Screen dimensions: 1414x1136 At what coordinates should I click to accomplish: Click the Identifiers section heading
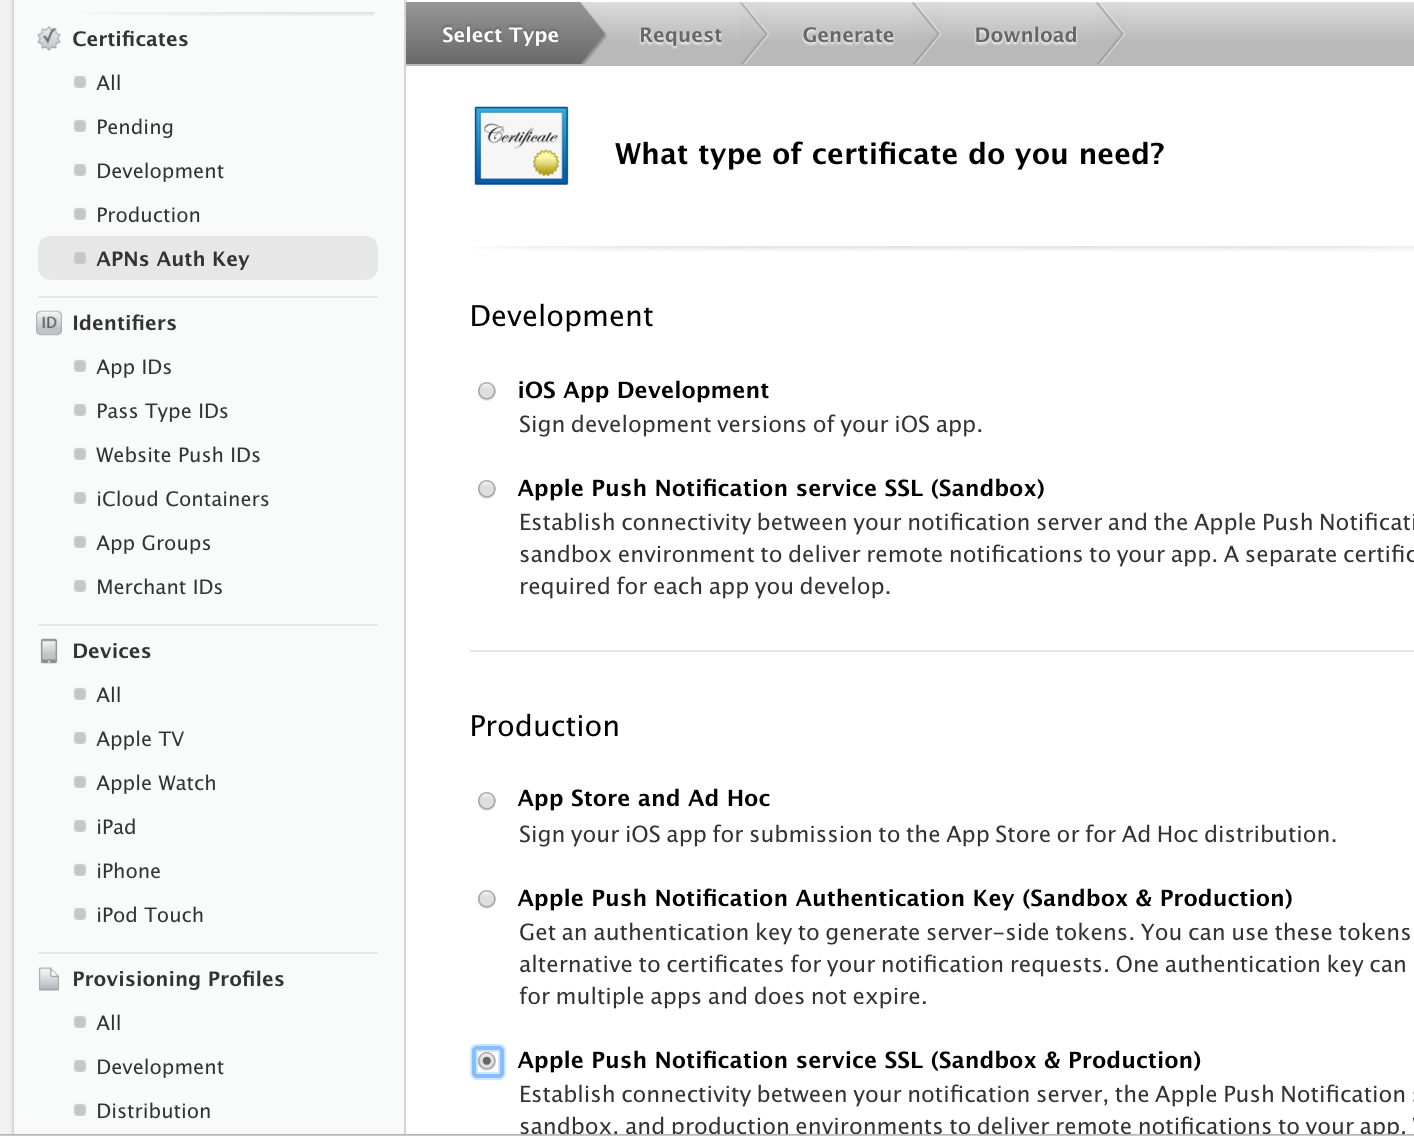[x=124, y=323]
